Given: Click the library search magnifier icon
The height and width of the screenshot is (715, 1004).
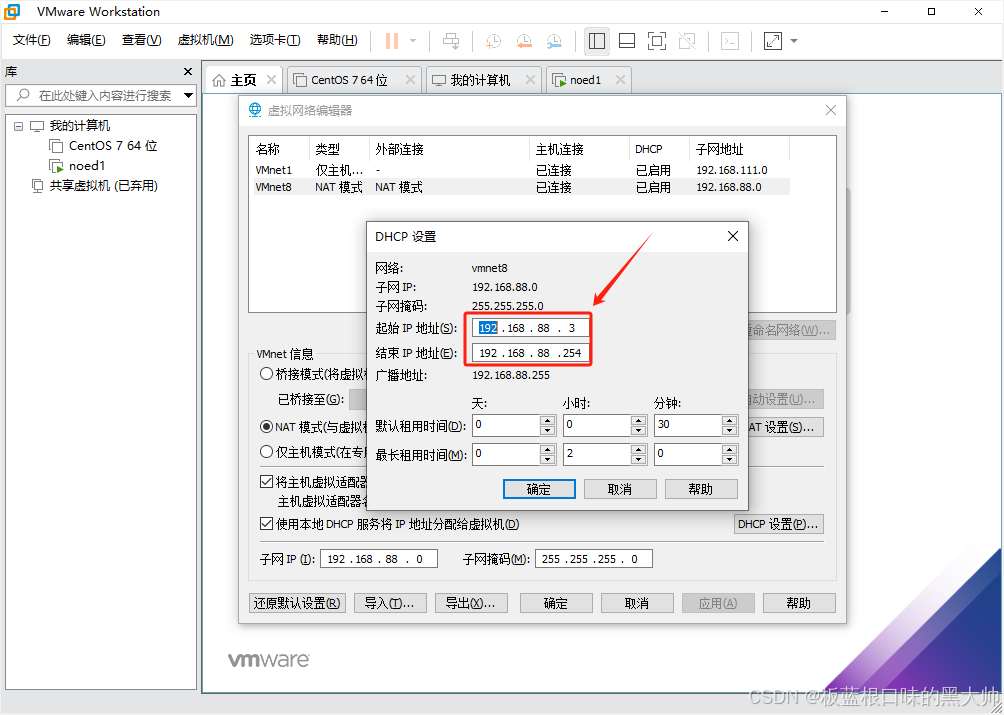Looking at the screenshot, I should (x=23, y=95).
